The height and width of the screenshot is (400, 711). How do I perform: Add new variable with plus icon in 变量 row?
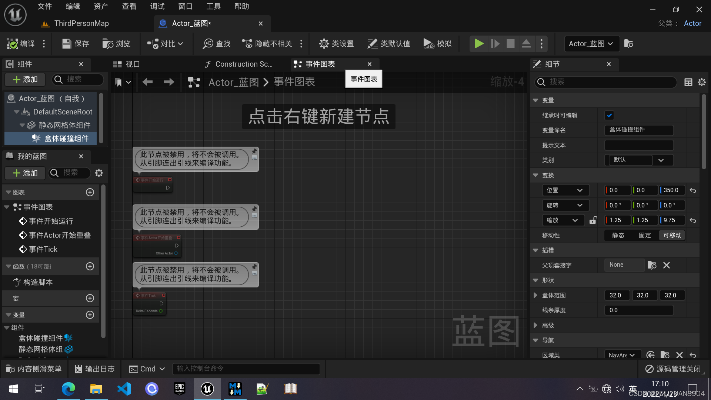(90, 315)
